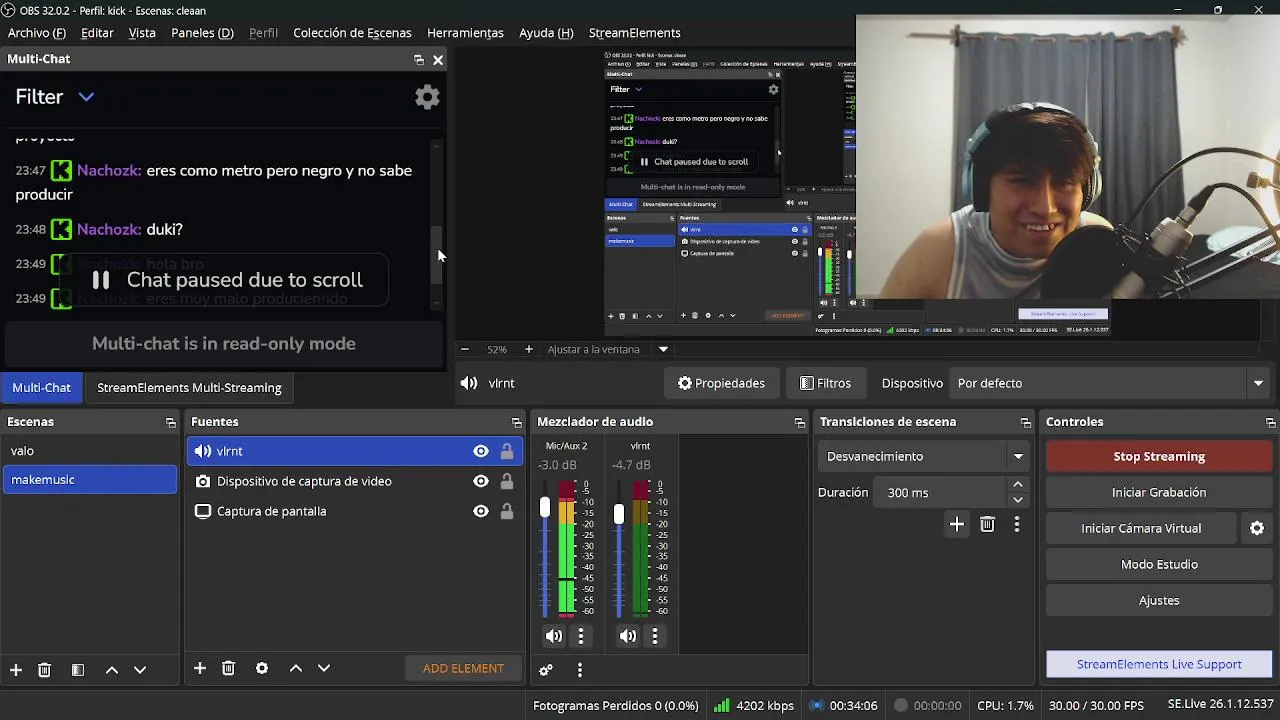Viewport: 1280px width, 720px height.
Task: Open StreamElements menu
Action: pos(634,33)
